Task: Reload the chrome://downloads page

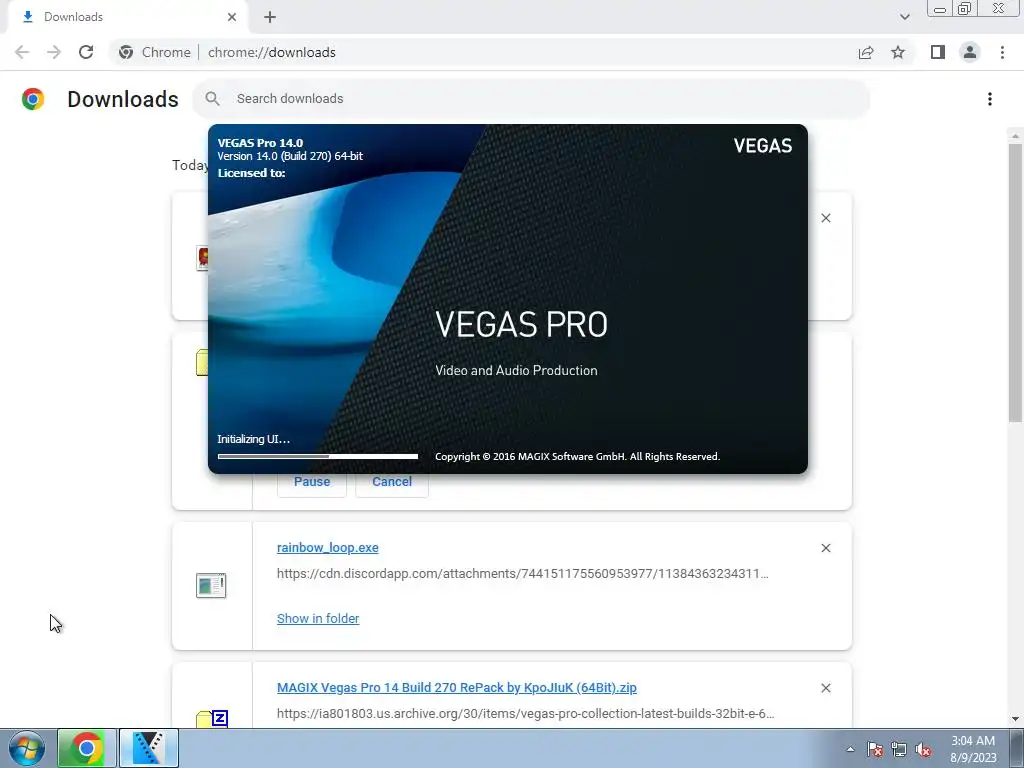Action: coord(86,52)
